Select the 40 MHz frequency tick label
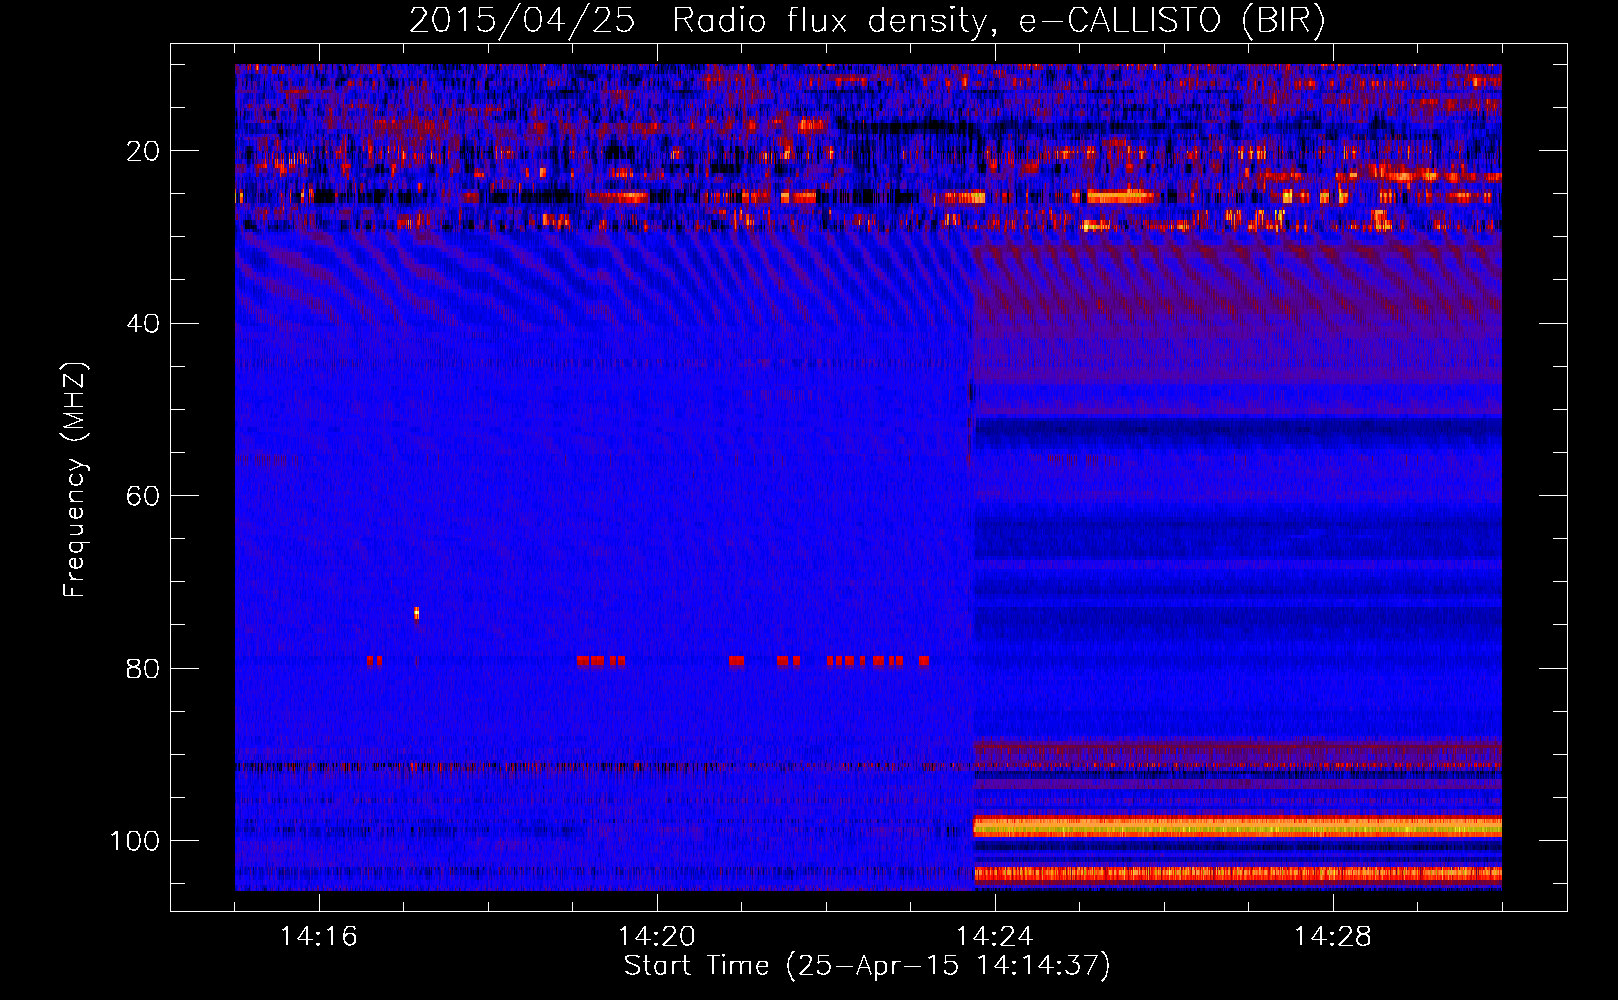1618x1000 pixels. click(x=143, y=324)
